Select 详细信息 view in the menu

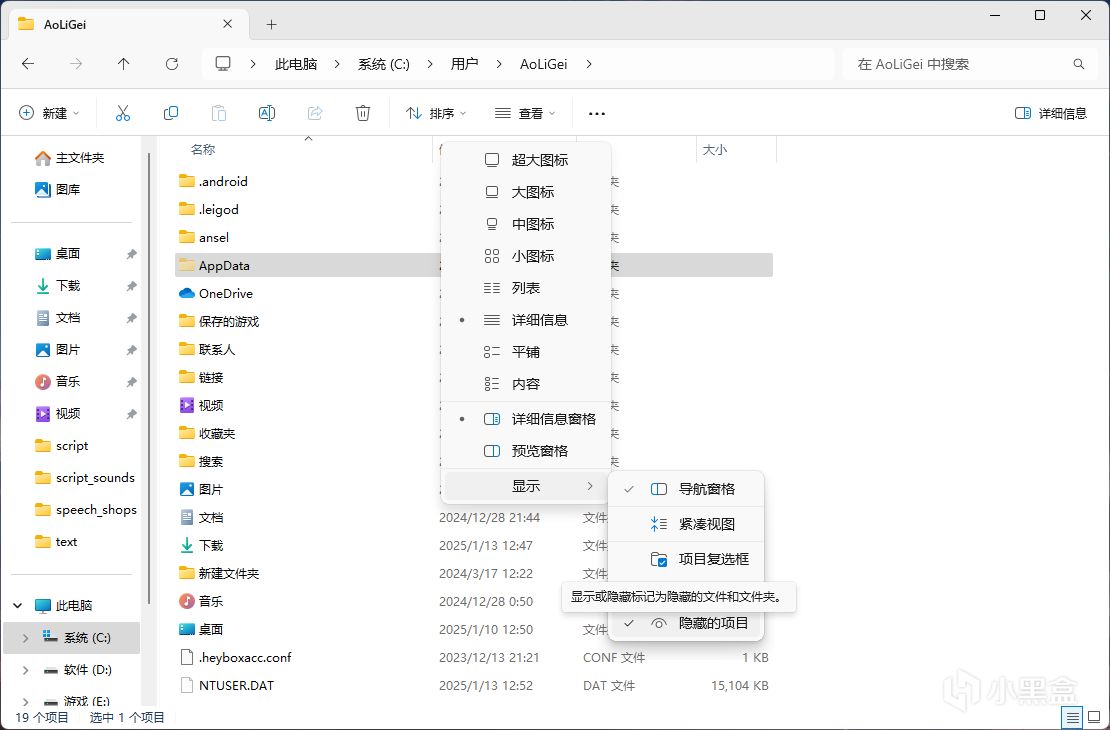tap(526, 320)
